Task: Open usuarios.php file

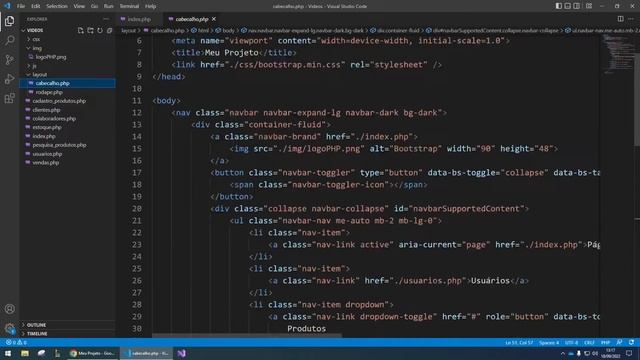Action: (x=47, y=154)
